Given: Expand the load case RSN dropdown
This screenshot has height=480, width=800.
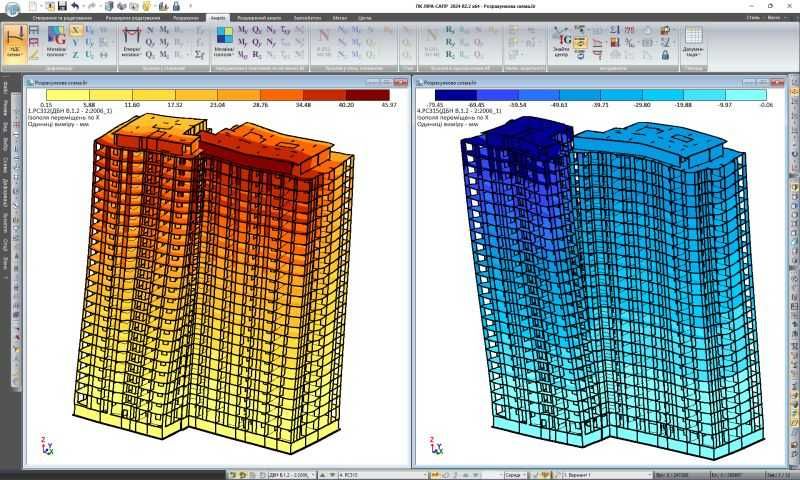Looking at the screenshot, I should tap(383, 475).
